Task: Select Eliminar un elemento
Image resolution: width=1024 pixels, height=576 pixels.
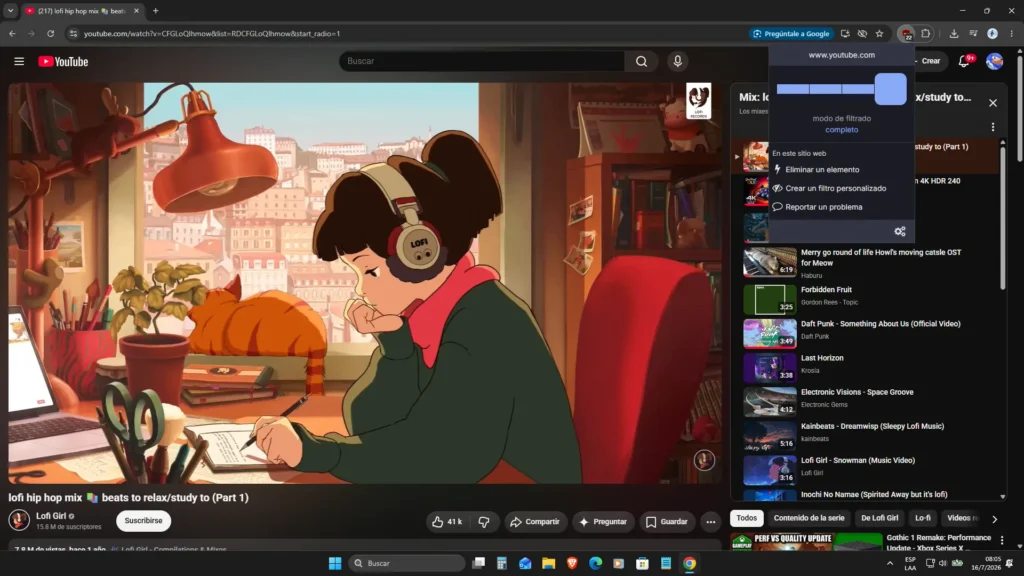Action: [822, 170]
